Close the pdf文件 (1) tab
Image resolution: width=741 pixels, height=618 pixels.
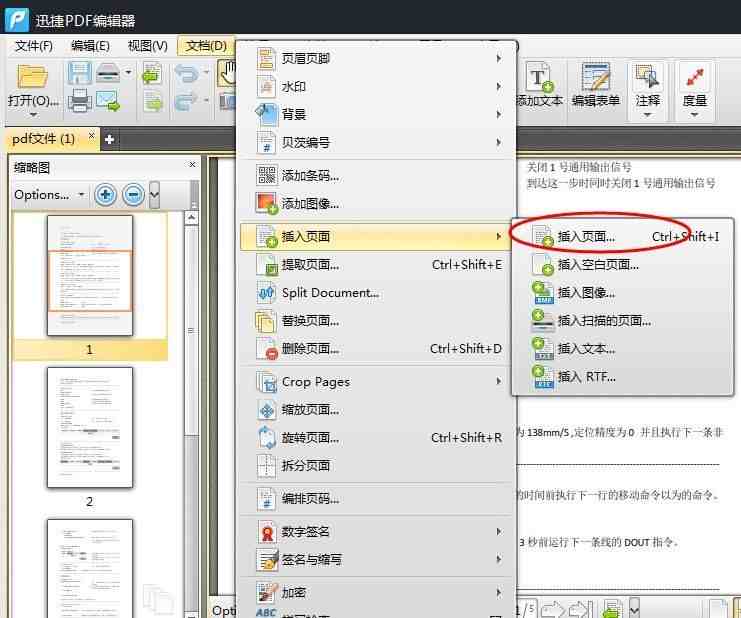[92, 136]
